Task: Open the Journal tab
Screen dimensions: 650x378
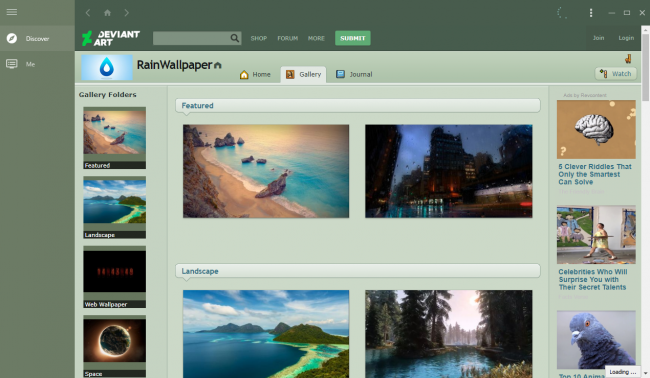Action: pos(354,75)
